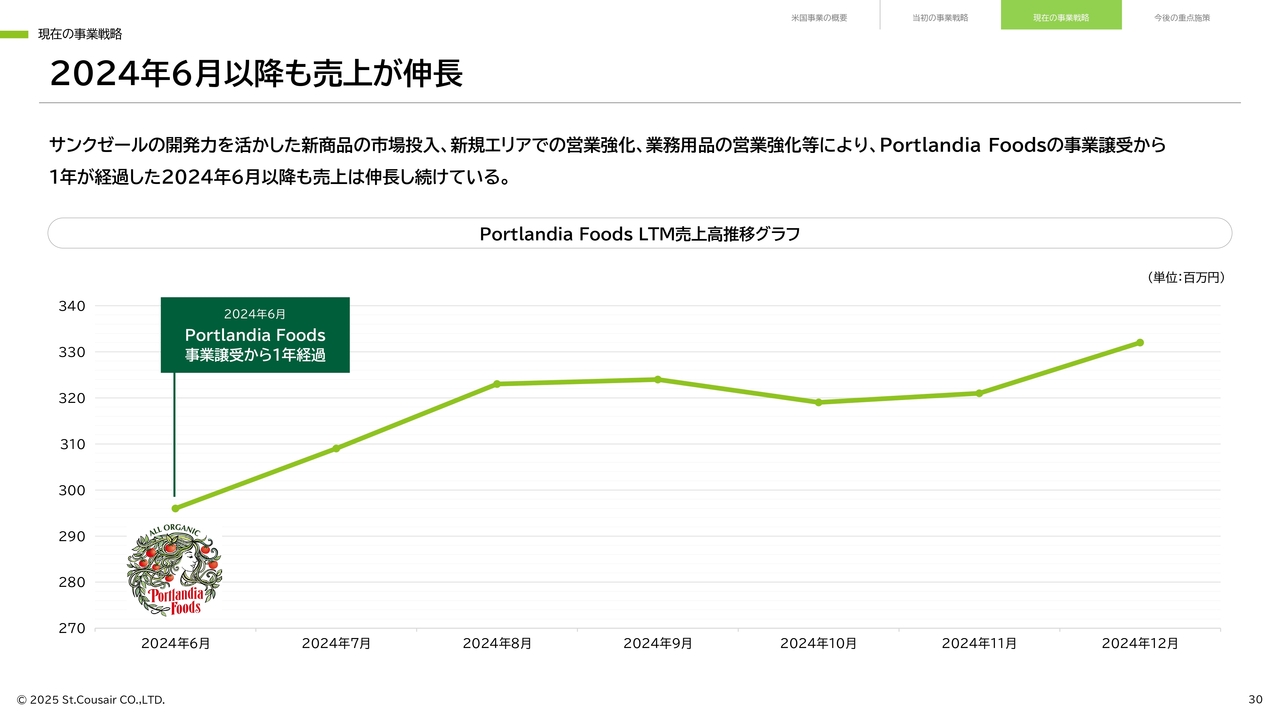Click the chart title Portlandia Foods LTM売上高推移グラフ

click(640, 234)
